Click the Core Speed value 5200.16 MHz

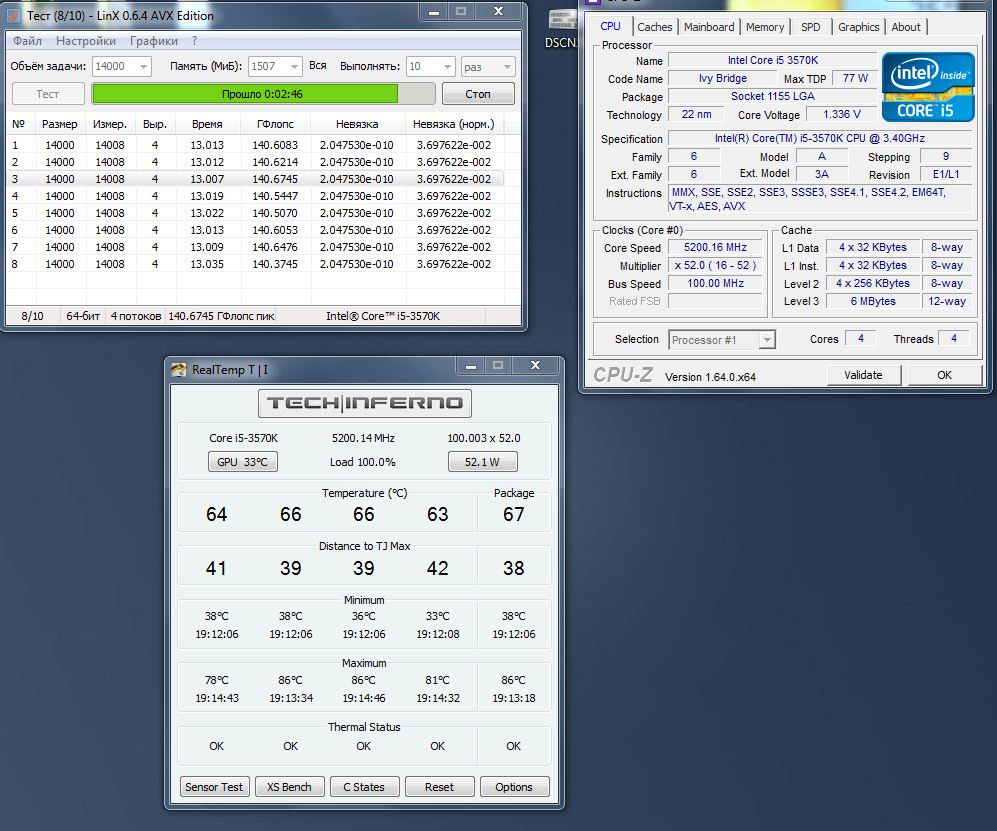(x=715, y=247)
